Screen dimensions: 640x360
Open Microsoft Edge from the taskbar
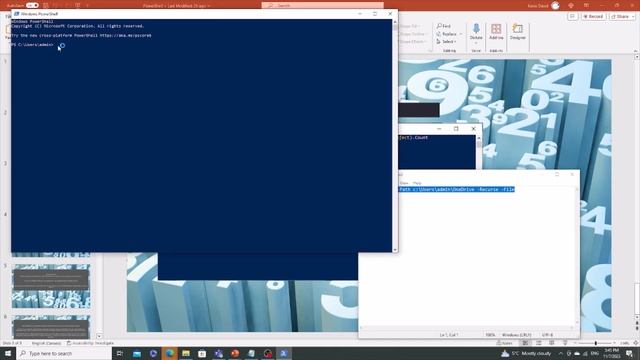169,353
